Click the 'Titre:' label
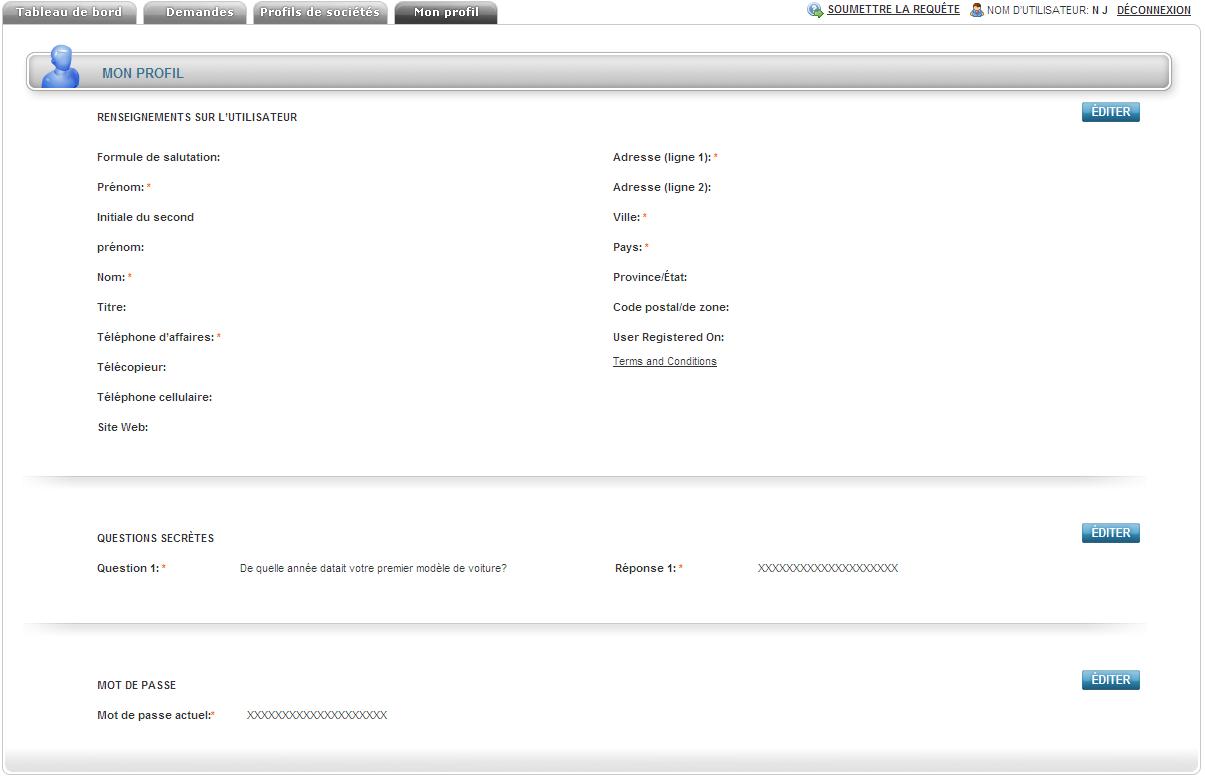This screenshot has width=1205, height=779. pyautogui.click(x=111, y=307)
